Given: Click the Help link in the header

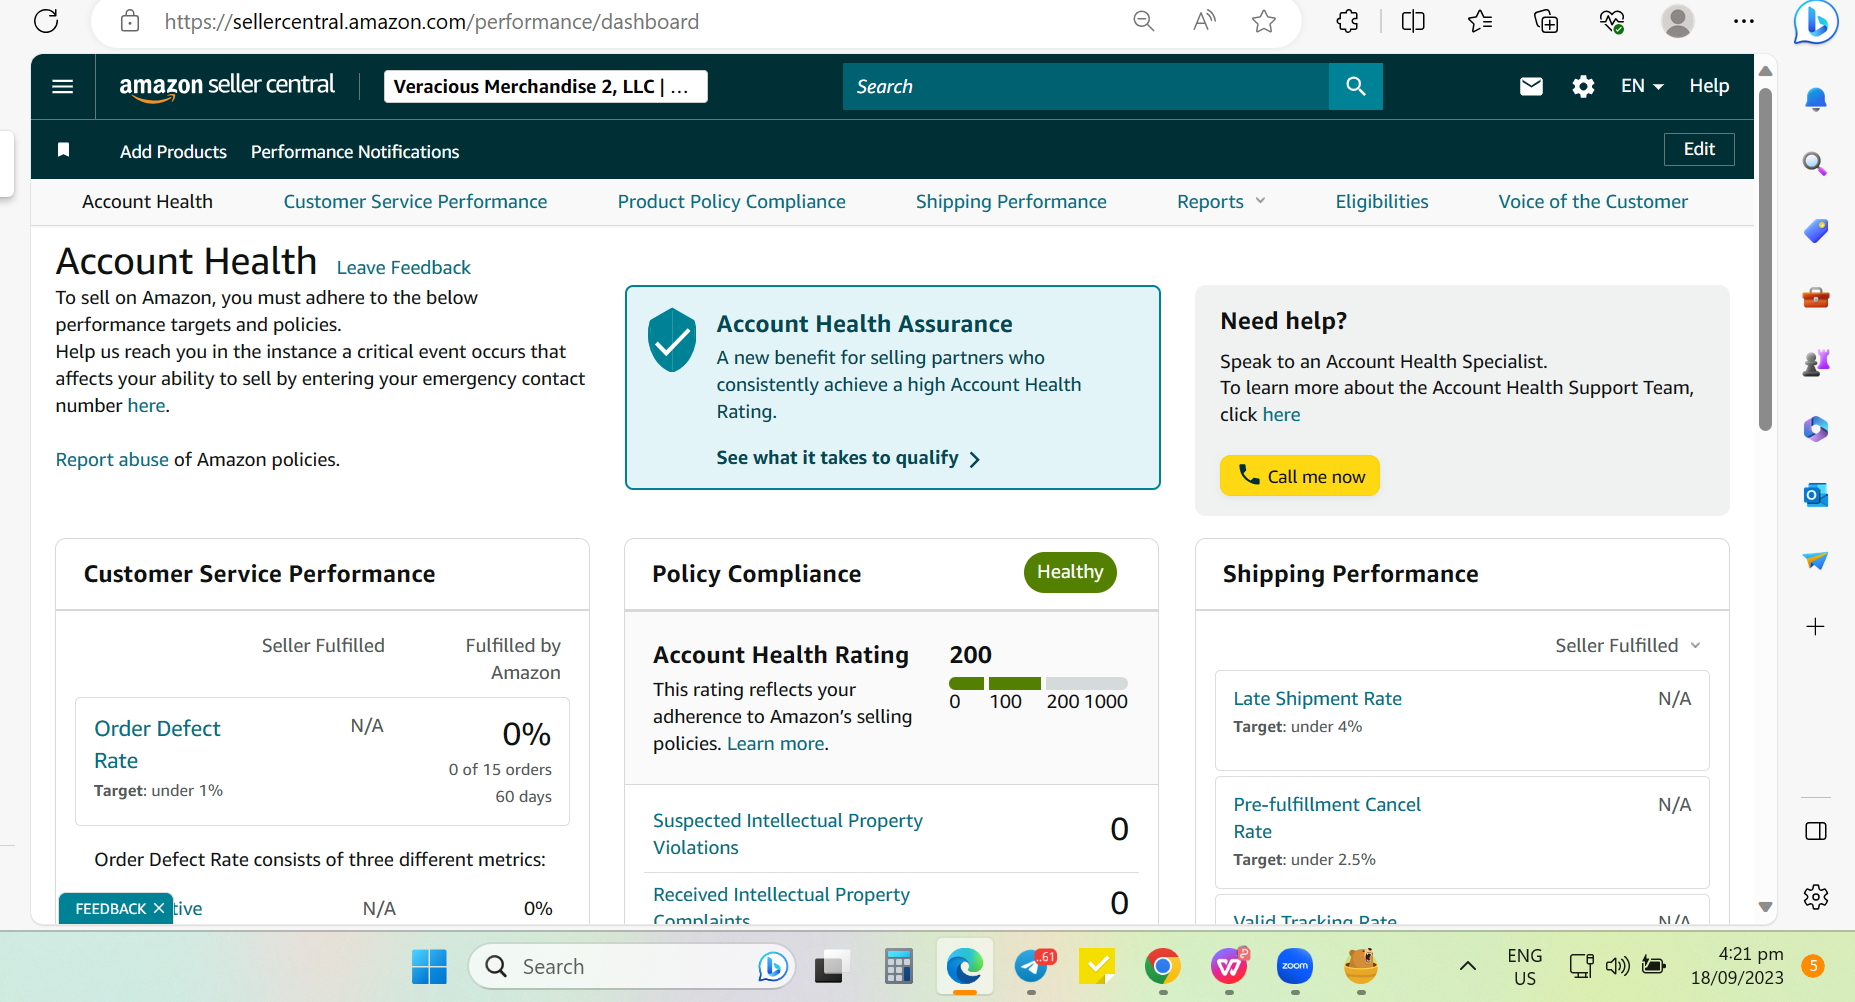Looking at the screenshot, I should click(x=1709, y=86).
